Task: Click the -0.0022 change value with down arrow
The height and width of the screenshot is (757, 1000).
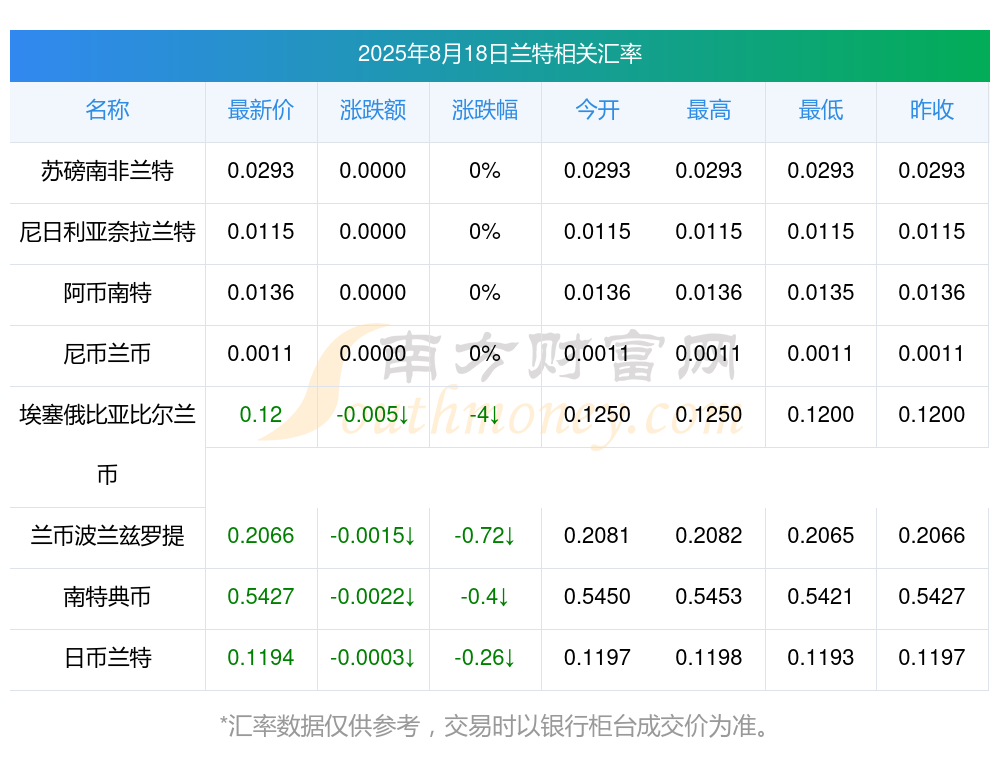Action: (373, 597)
